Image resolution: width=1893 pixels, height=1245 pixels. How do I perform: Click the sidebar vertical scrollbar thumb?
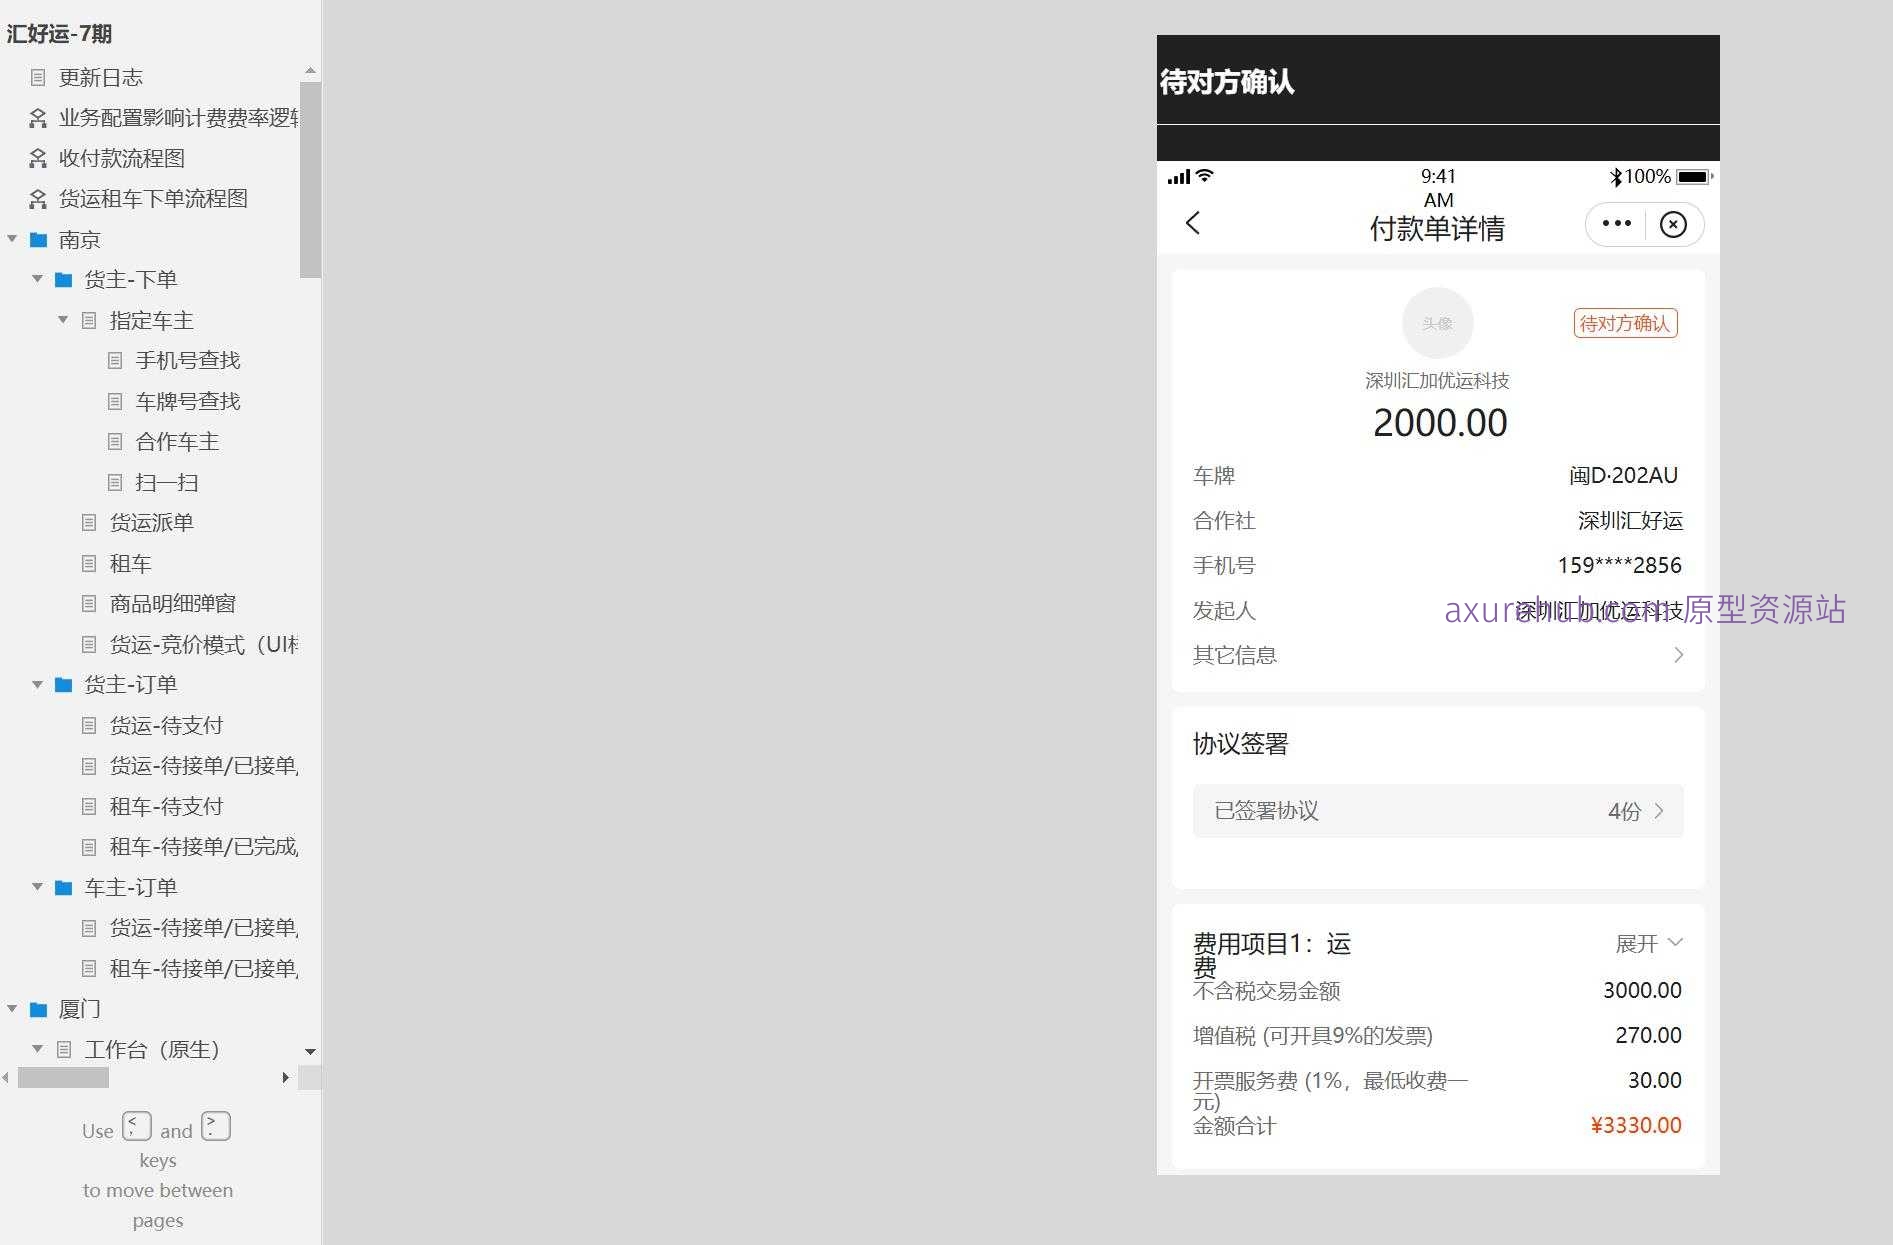point(310,179)
